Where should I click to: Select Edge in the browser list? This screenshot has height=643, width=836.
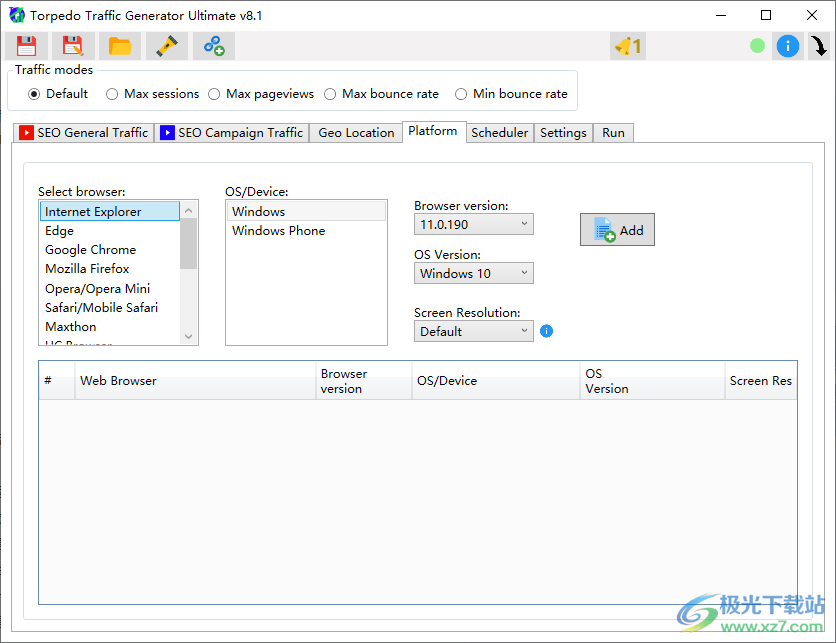tap(110, 231)
